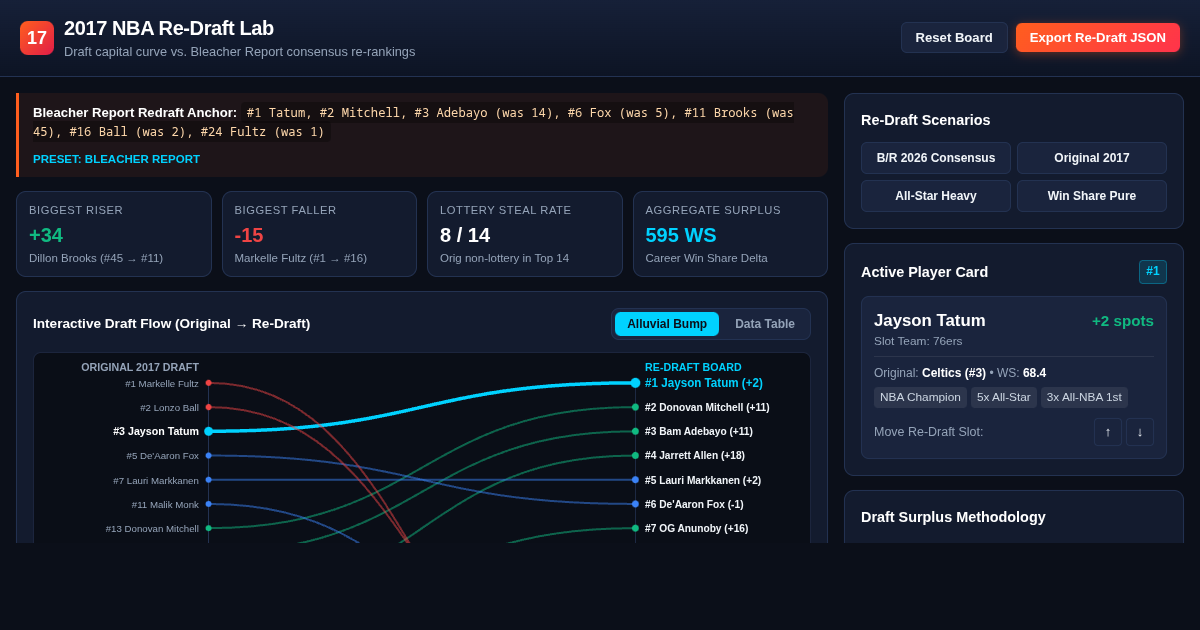The image size is (1200, 630).
Task: Switch to the Alluvial Bump view
Action: 667,324
